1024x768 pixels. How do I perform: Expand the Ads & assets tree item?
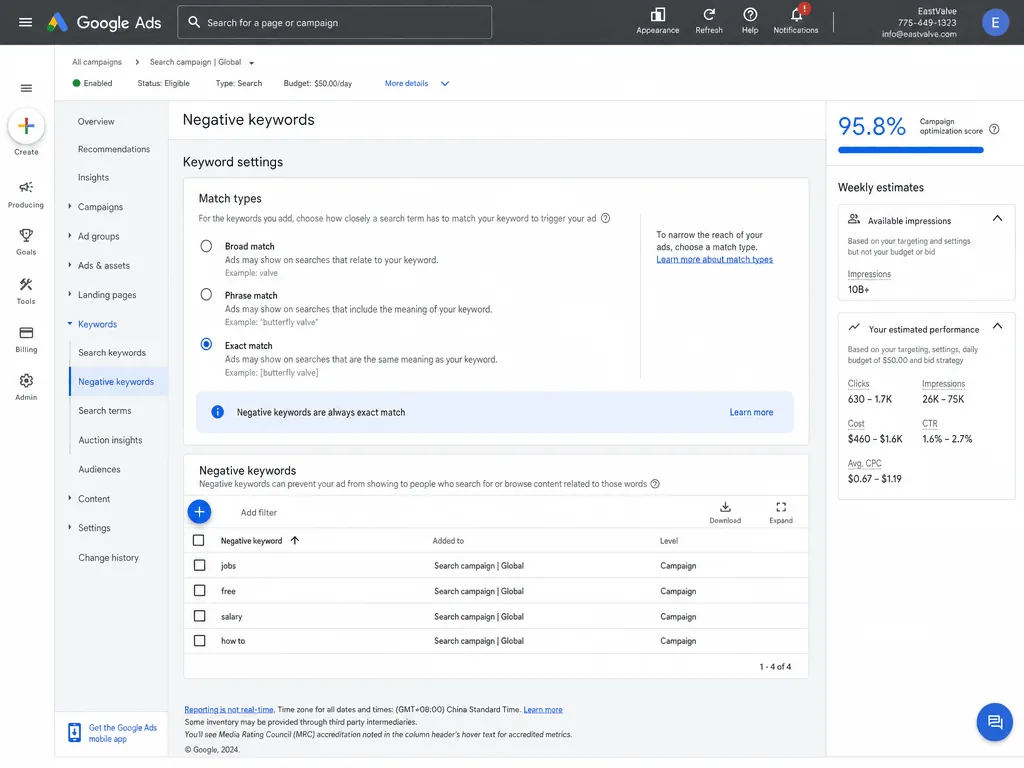[70, 265]
